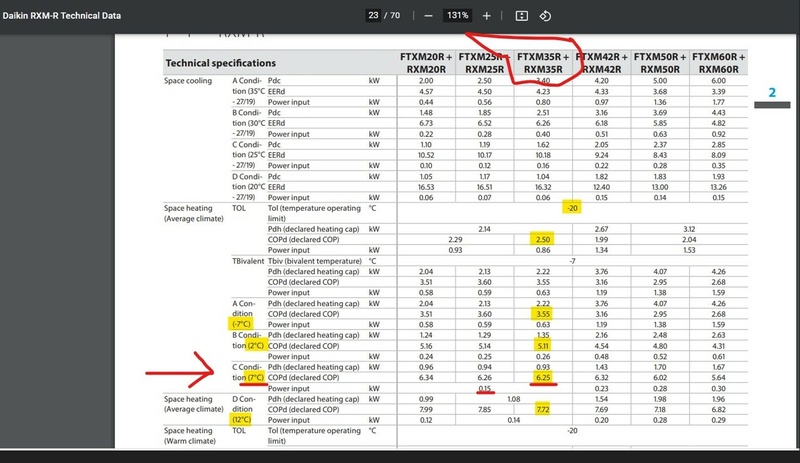
Task: Click the page number field showing 23
Action: 373,15
